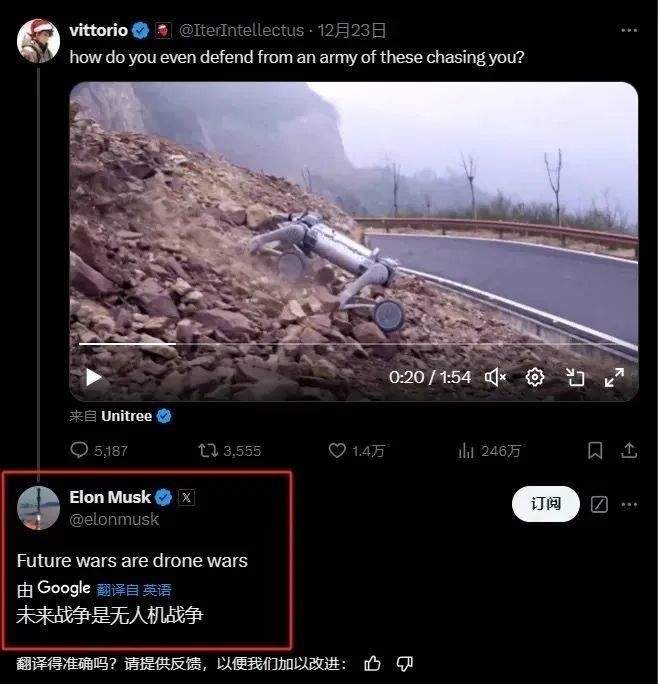Expand video to fullscreen
This screenshot has height=684, width=658.
(614, 377)
